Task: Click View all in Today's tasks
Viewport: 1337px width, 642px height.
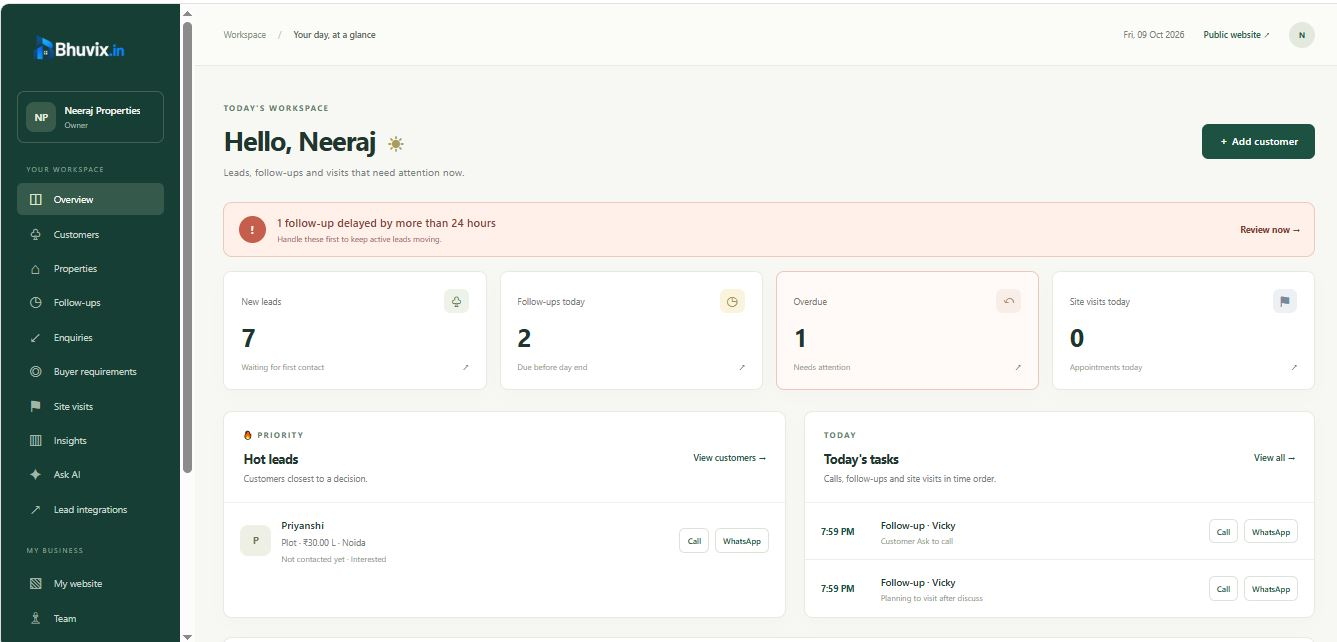Action: coord(1275,458)
